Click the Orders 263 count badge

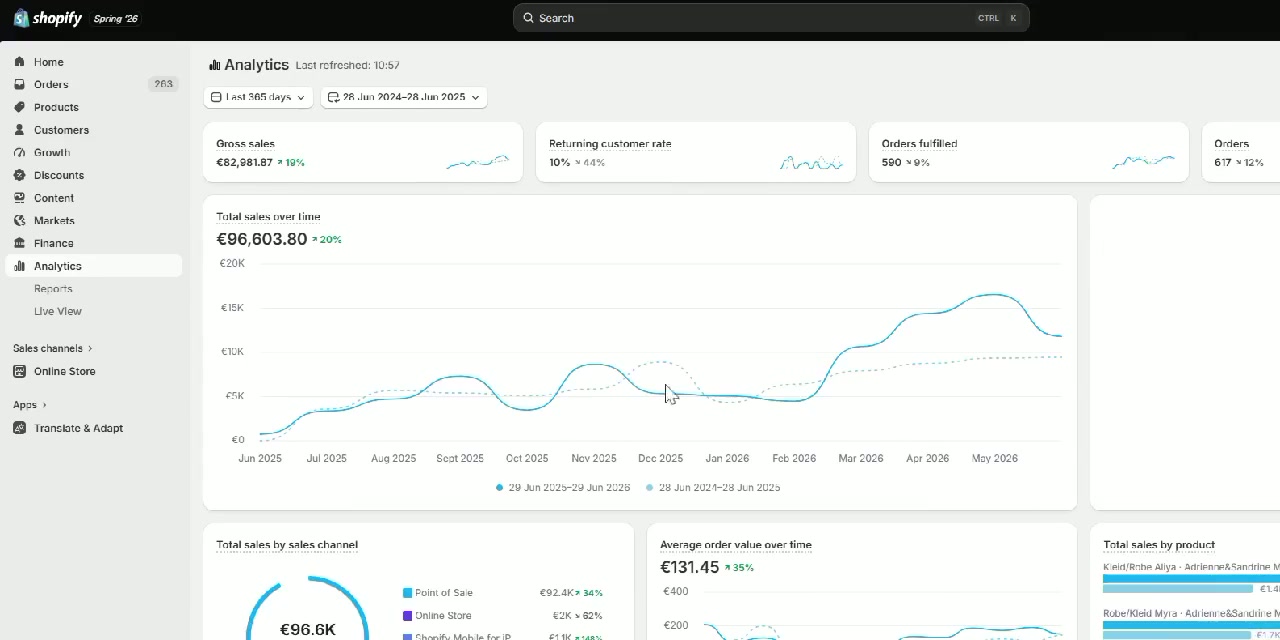163,85
